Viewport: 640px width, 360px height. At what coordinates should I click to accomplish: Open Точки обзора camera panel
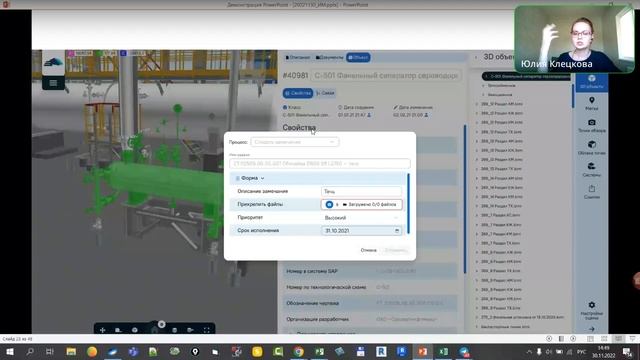(x=591, y=126)
